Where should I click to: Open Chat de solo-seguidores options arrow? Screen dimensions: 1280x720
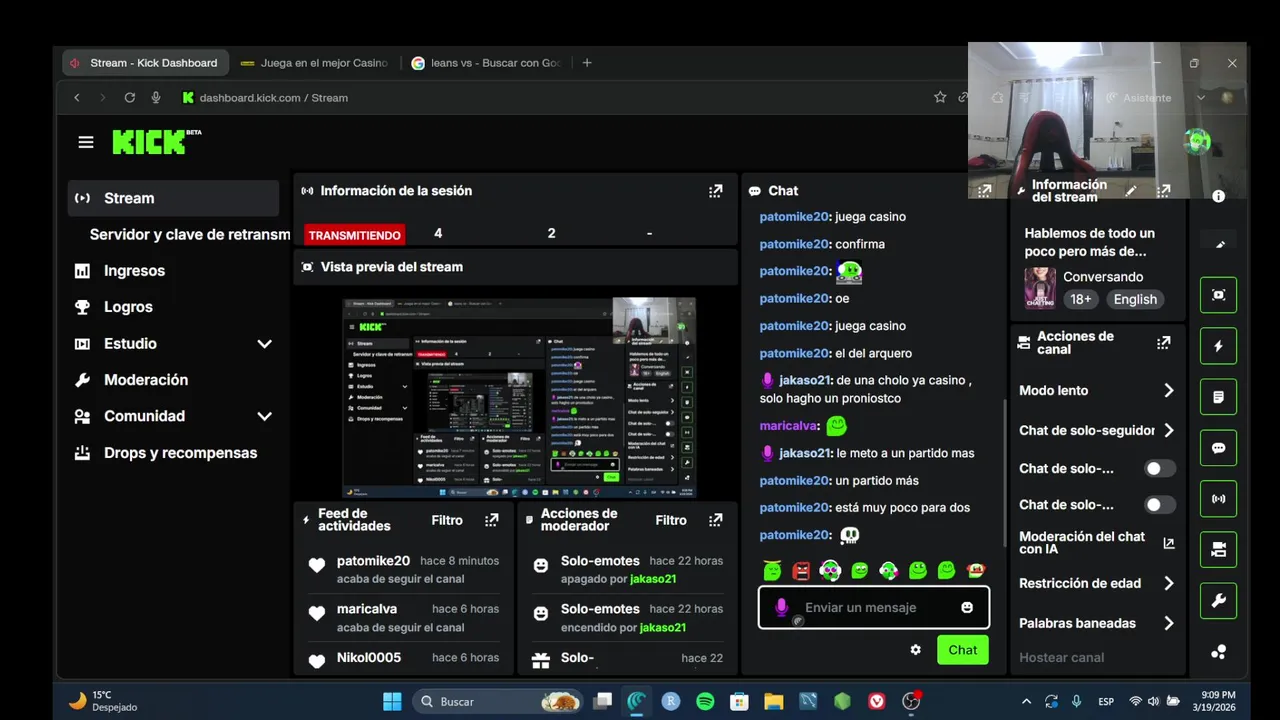pos(1168,431)
